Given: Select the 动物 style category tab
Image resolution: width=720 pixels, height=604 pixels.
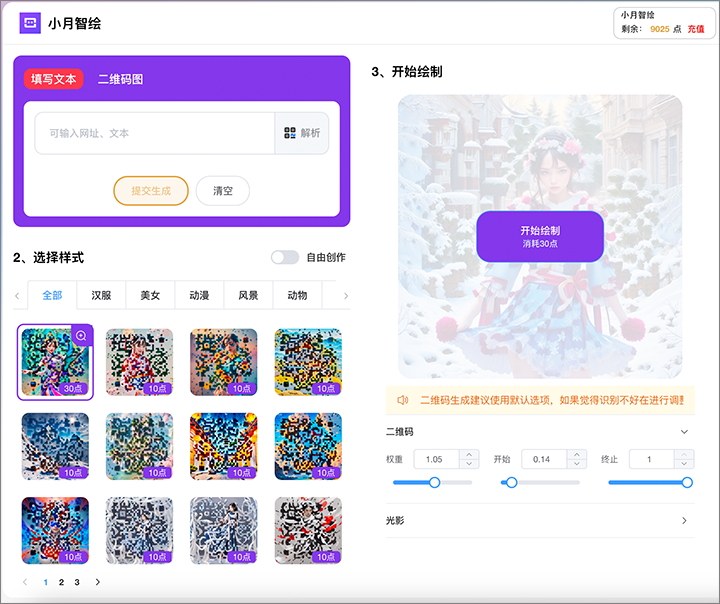Looking at the screenshot, I should (297, 295).
